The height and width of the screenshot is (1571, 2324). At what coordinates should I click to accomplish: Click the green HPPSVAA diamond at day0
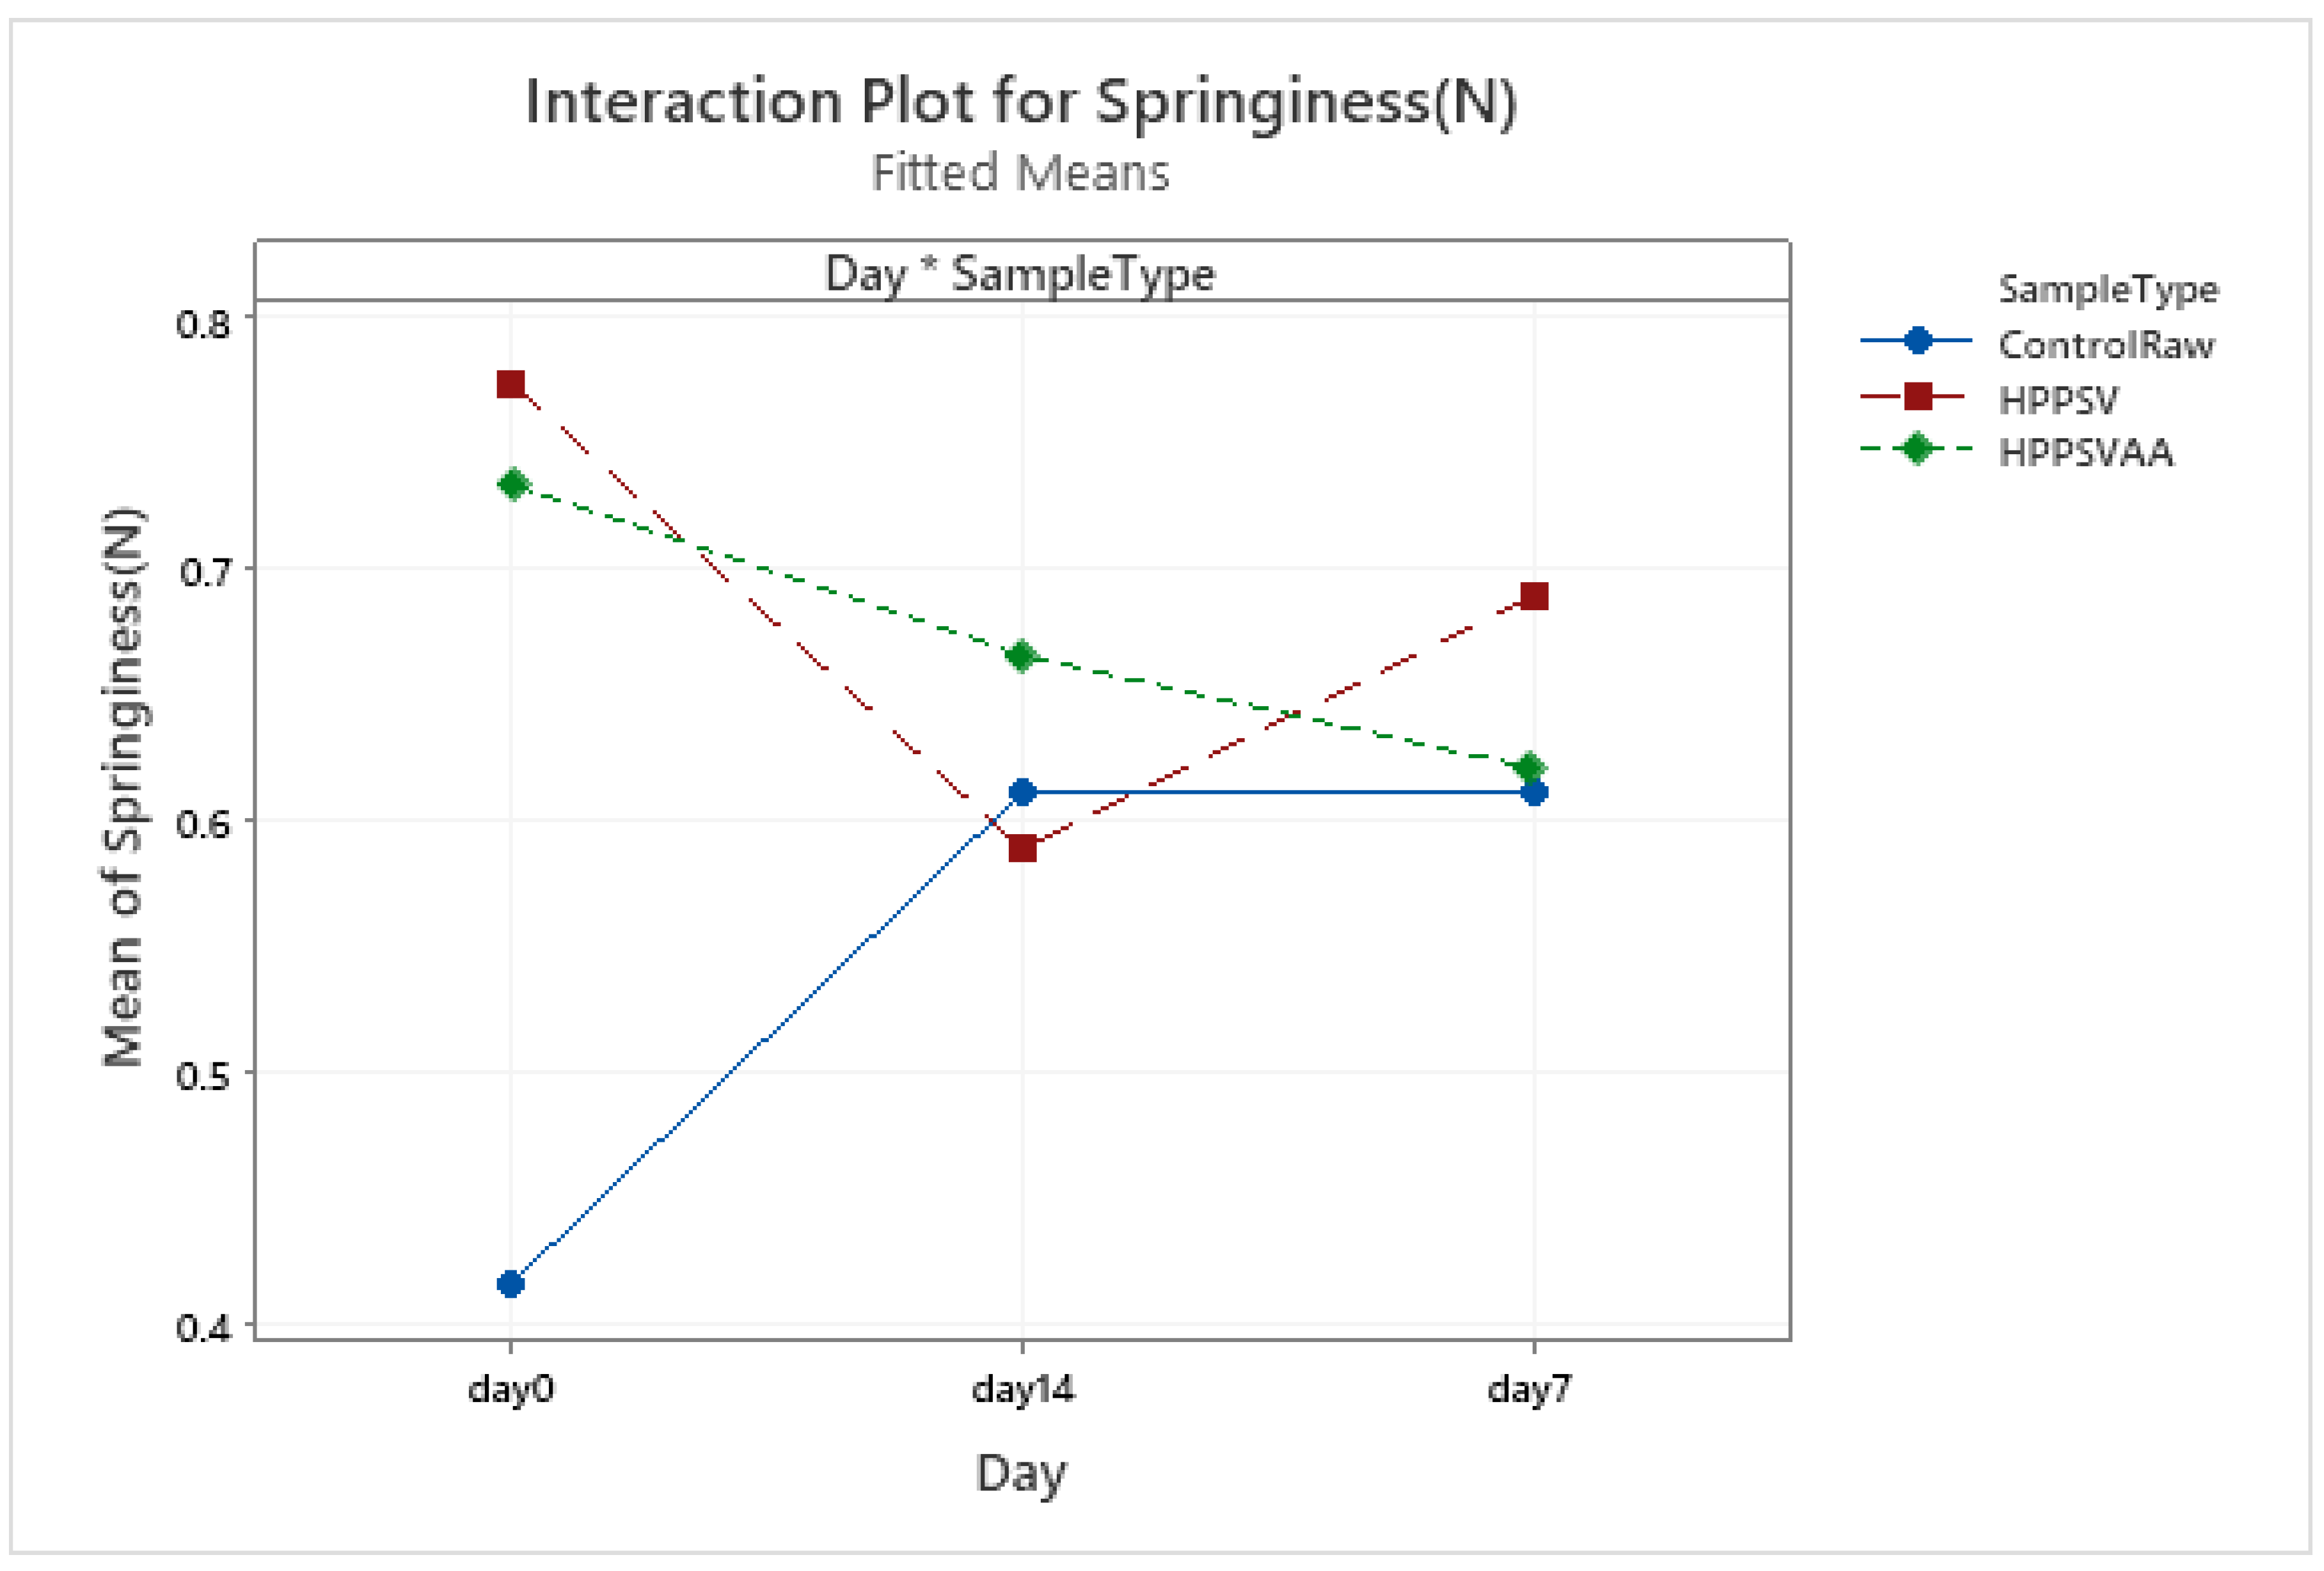click(x=513, y=485)
